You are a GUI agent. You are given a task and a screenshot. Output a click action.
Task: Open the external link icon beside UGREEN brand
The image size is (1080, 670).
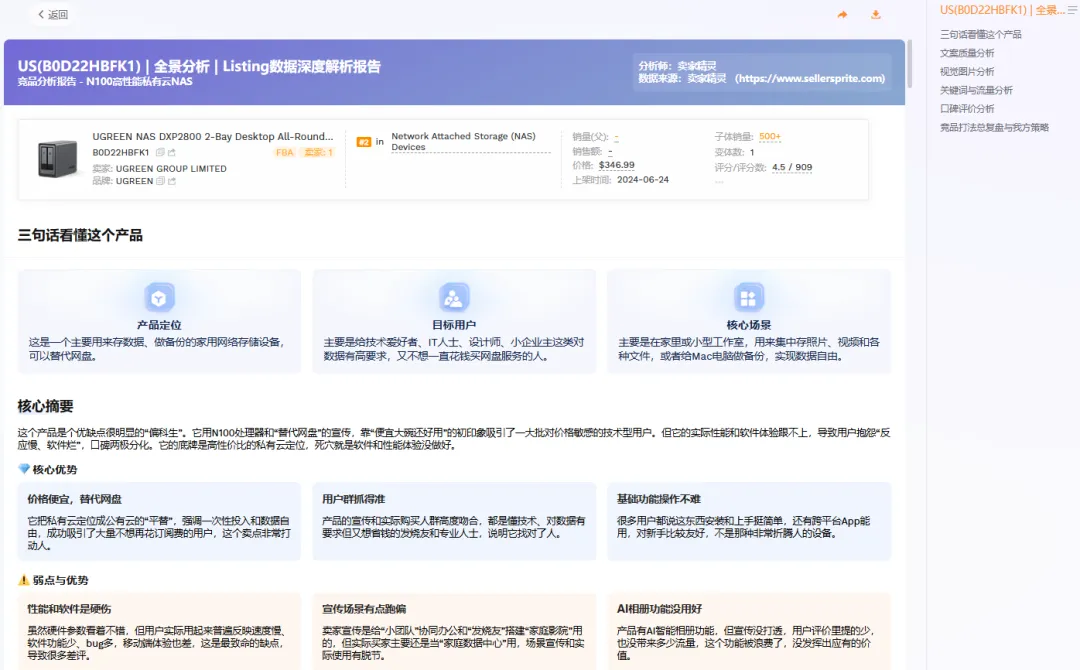(172, 182)
